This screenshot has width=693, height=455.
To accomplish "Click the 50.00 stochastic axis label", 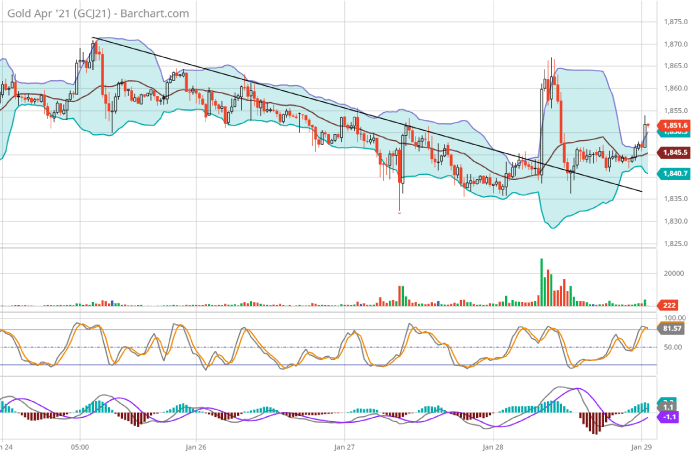I will 673,347.
